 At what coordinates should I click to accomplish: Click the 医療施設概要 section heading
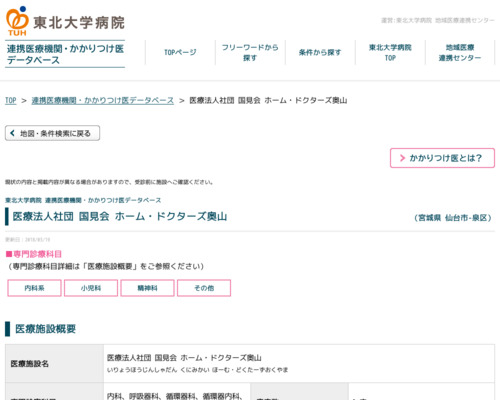[x=45, y=329]
